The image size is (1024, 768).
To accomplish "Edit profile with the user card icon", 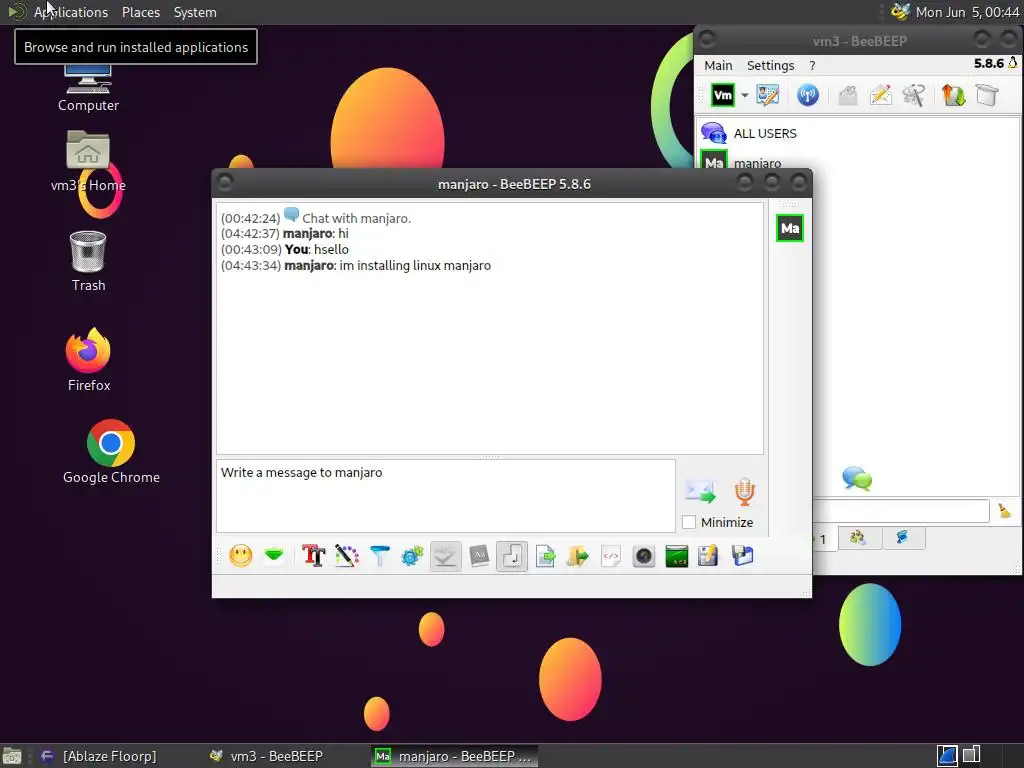I will pos(767,95).
